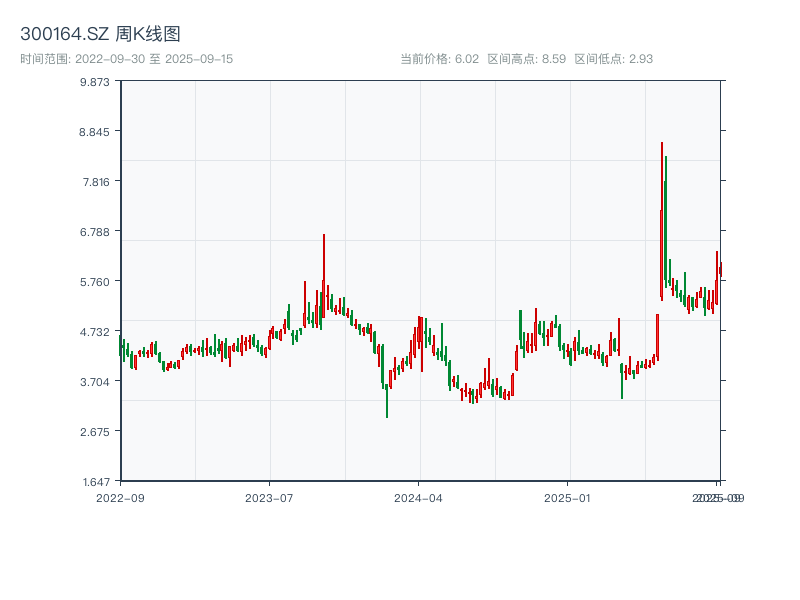Click y-axis label 2.675
Image resolution: width=800 pixels, height=600 pixels.
pyautogui.click(x=94, y=432)
